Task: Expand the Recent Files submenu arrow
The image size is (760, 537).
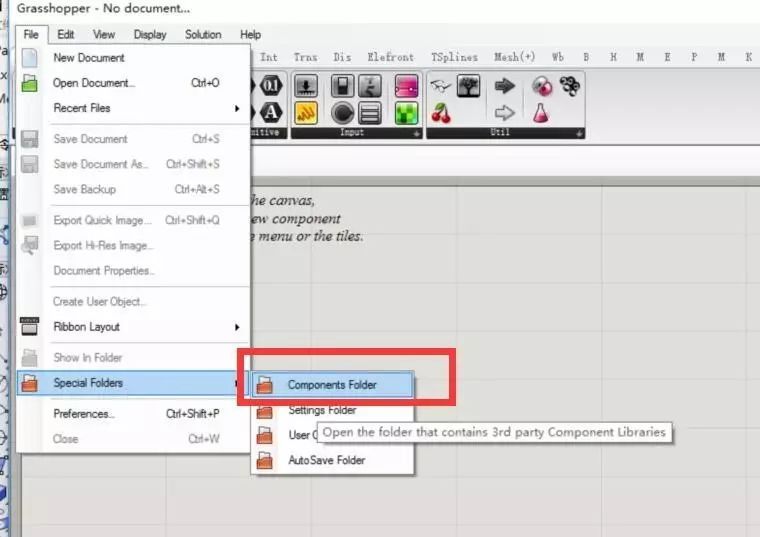Action: click(237, 108)
